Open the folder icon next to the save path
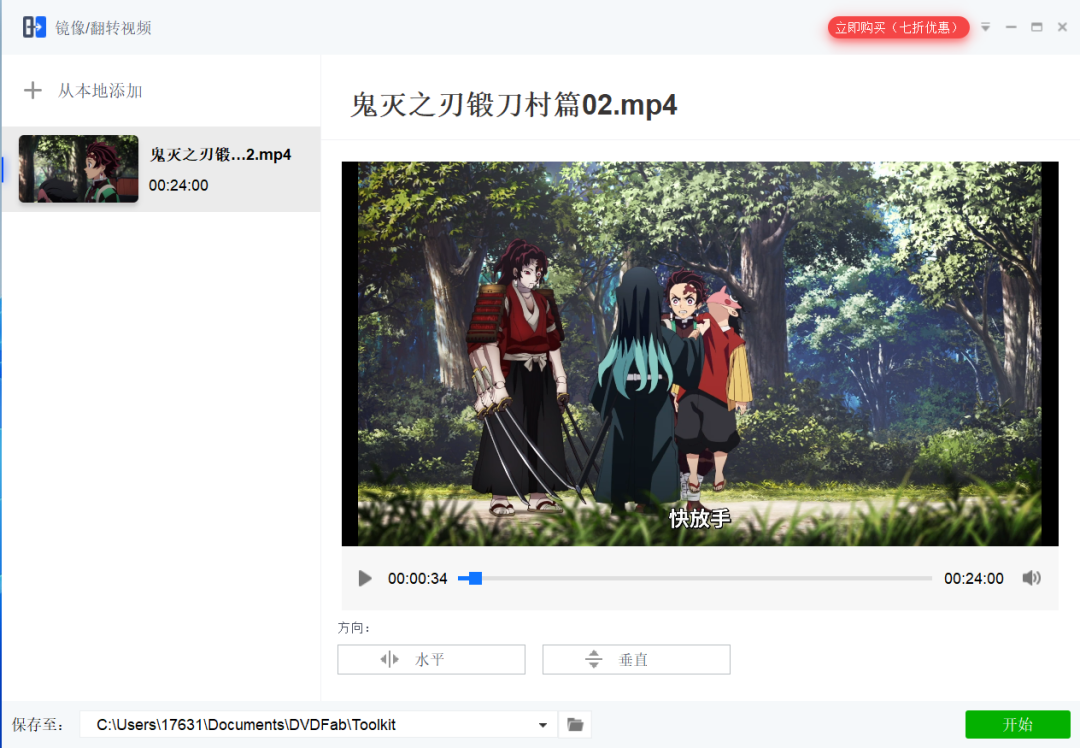Image resolution: width=1080 pixels, height=748 pixels. click(574, 724)
